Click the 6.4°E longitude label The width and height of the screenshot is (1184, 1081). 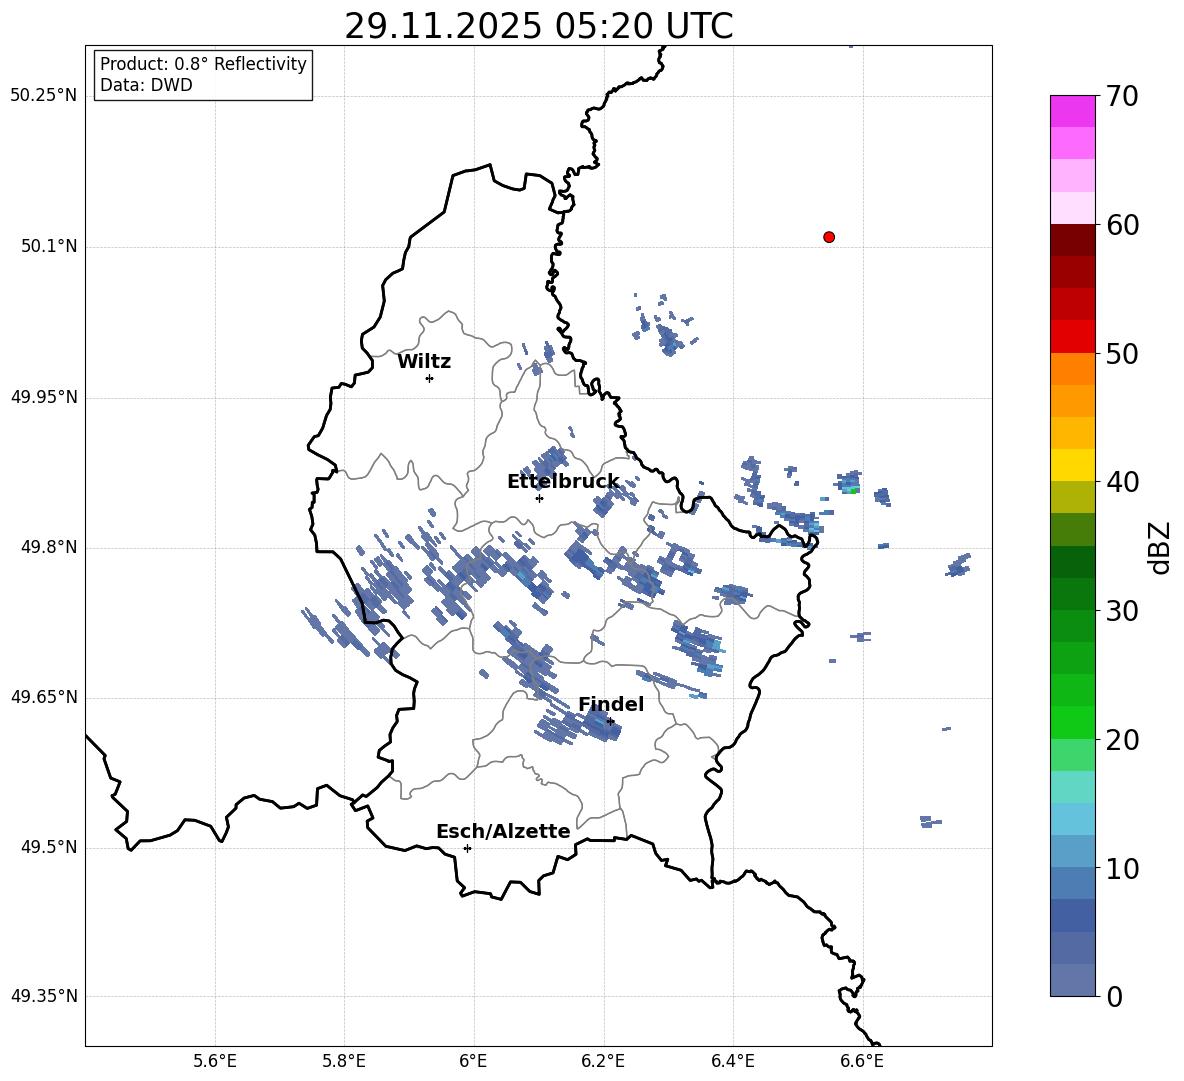(732, 1061)
